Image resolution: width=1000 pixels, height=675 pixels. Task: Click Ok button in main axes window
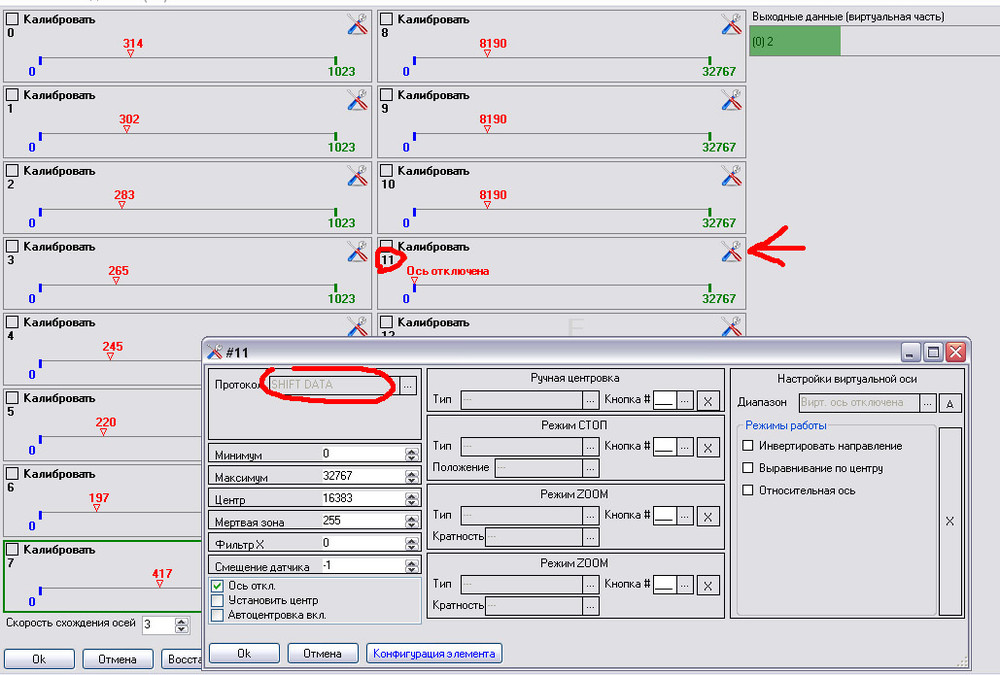click(x=39, y=659)
